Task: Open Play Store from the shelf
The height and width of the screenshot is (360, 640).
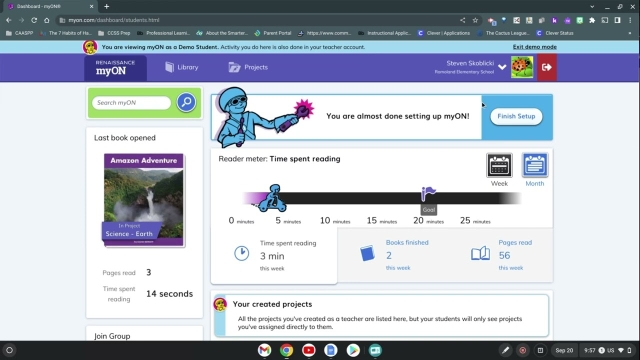Action: [353, 350]
